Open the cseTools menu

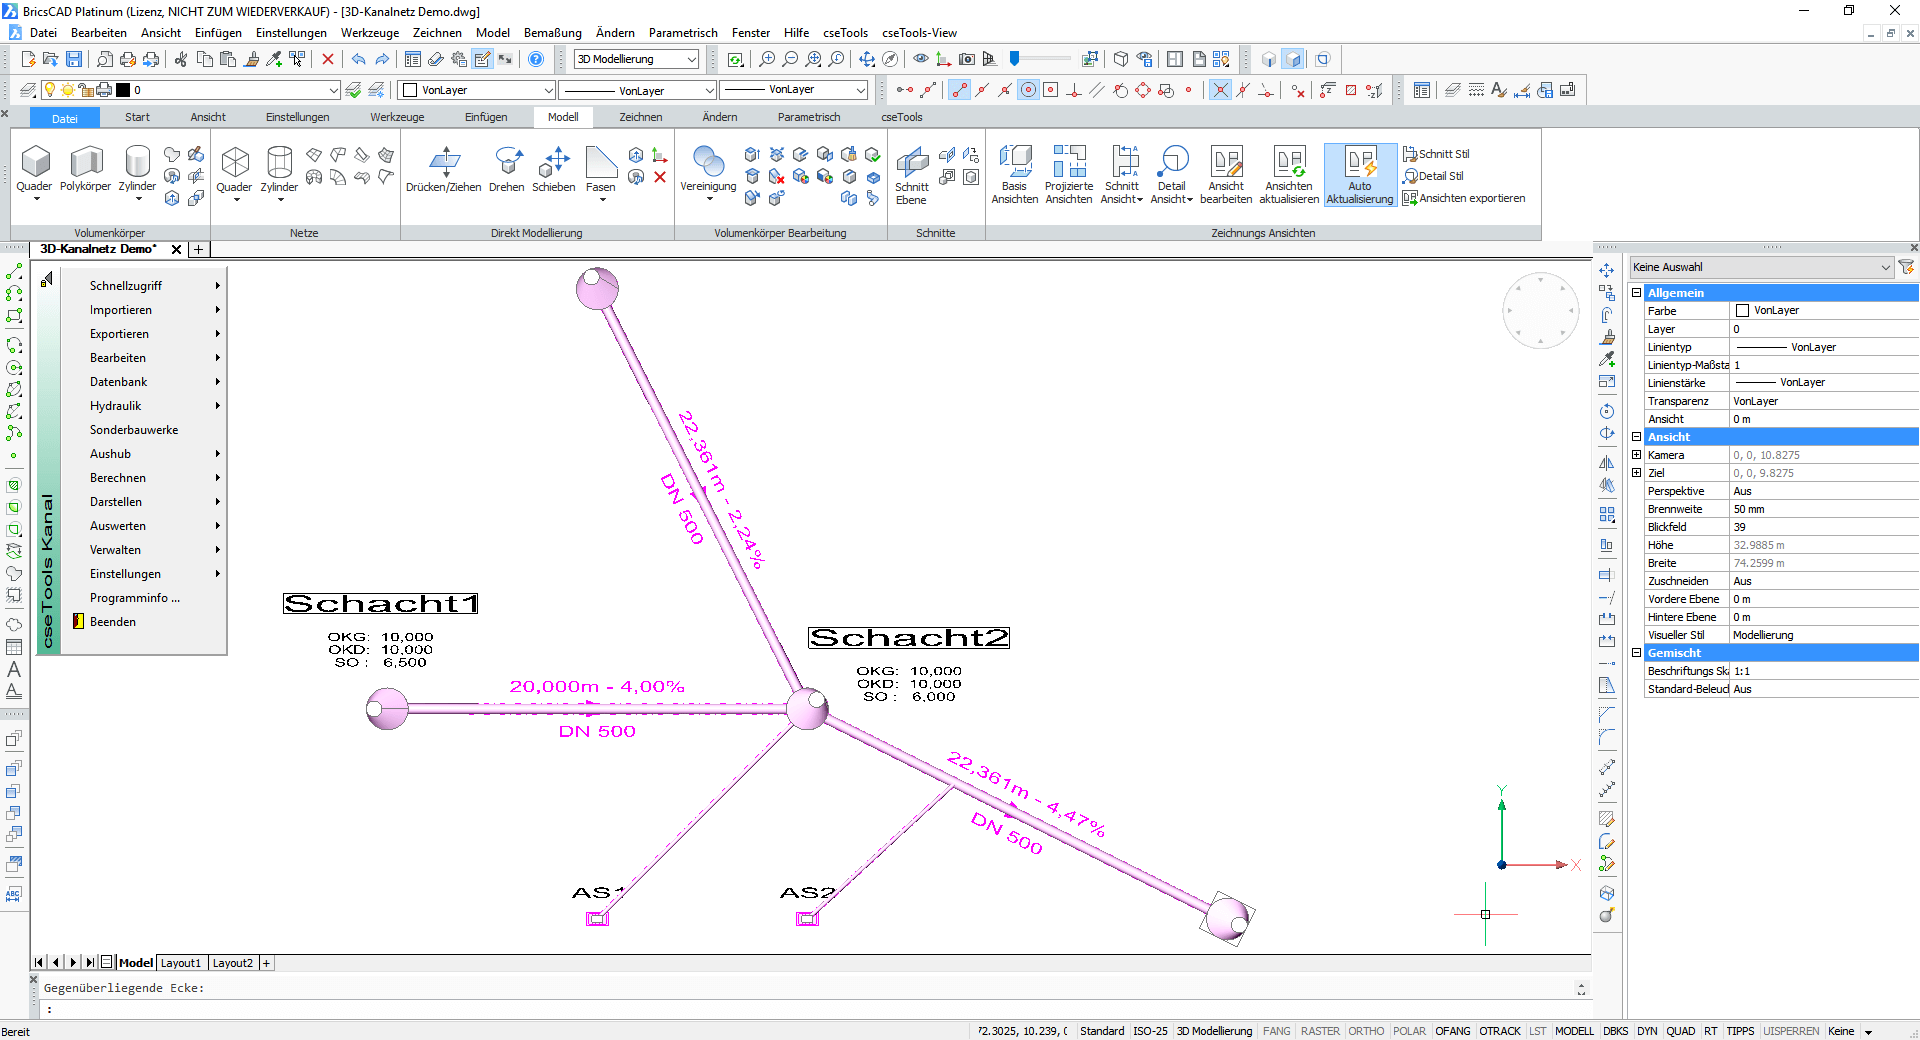point(845,33)
